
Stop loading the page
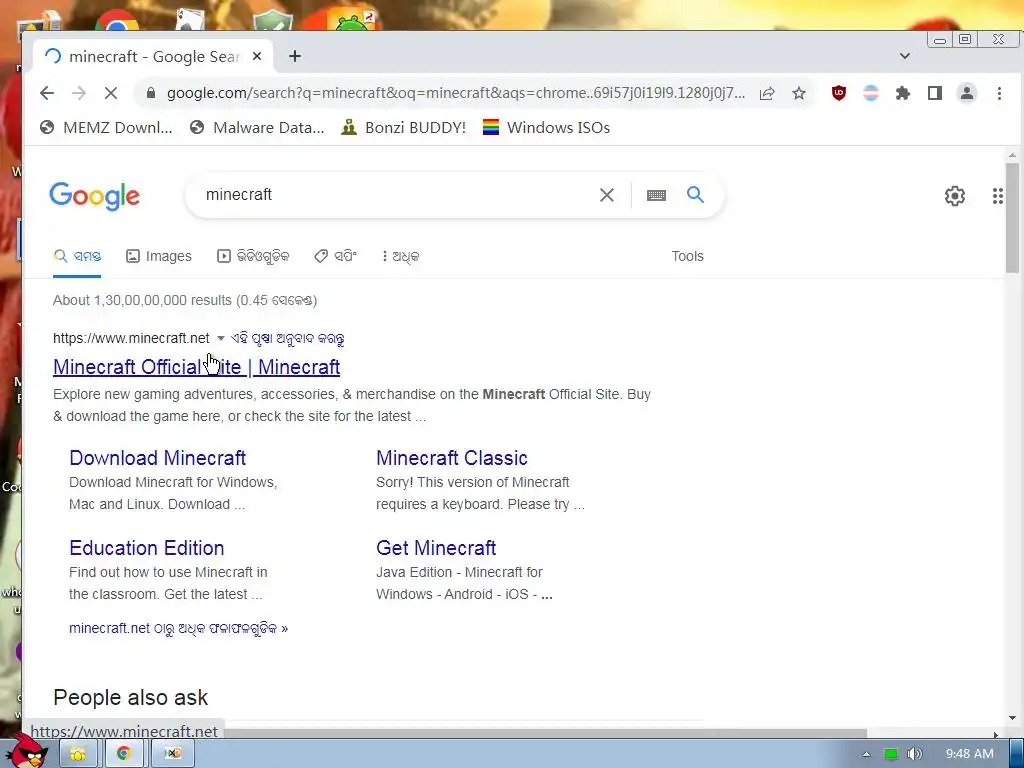pos(111,93)
